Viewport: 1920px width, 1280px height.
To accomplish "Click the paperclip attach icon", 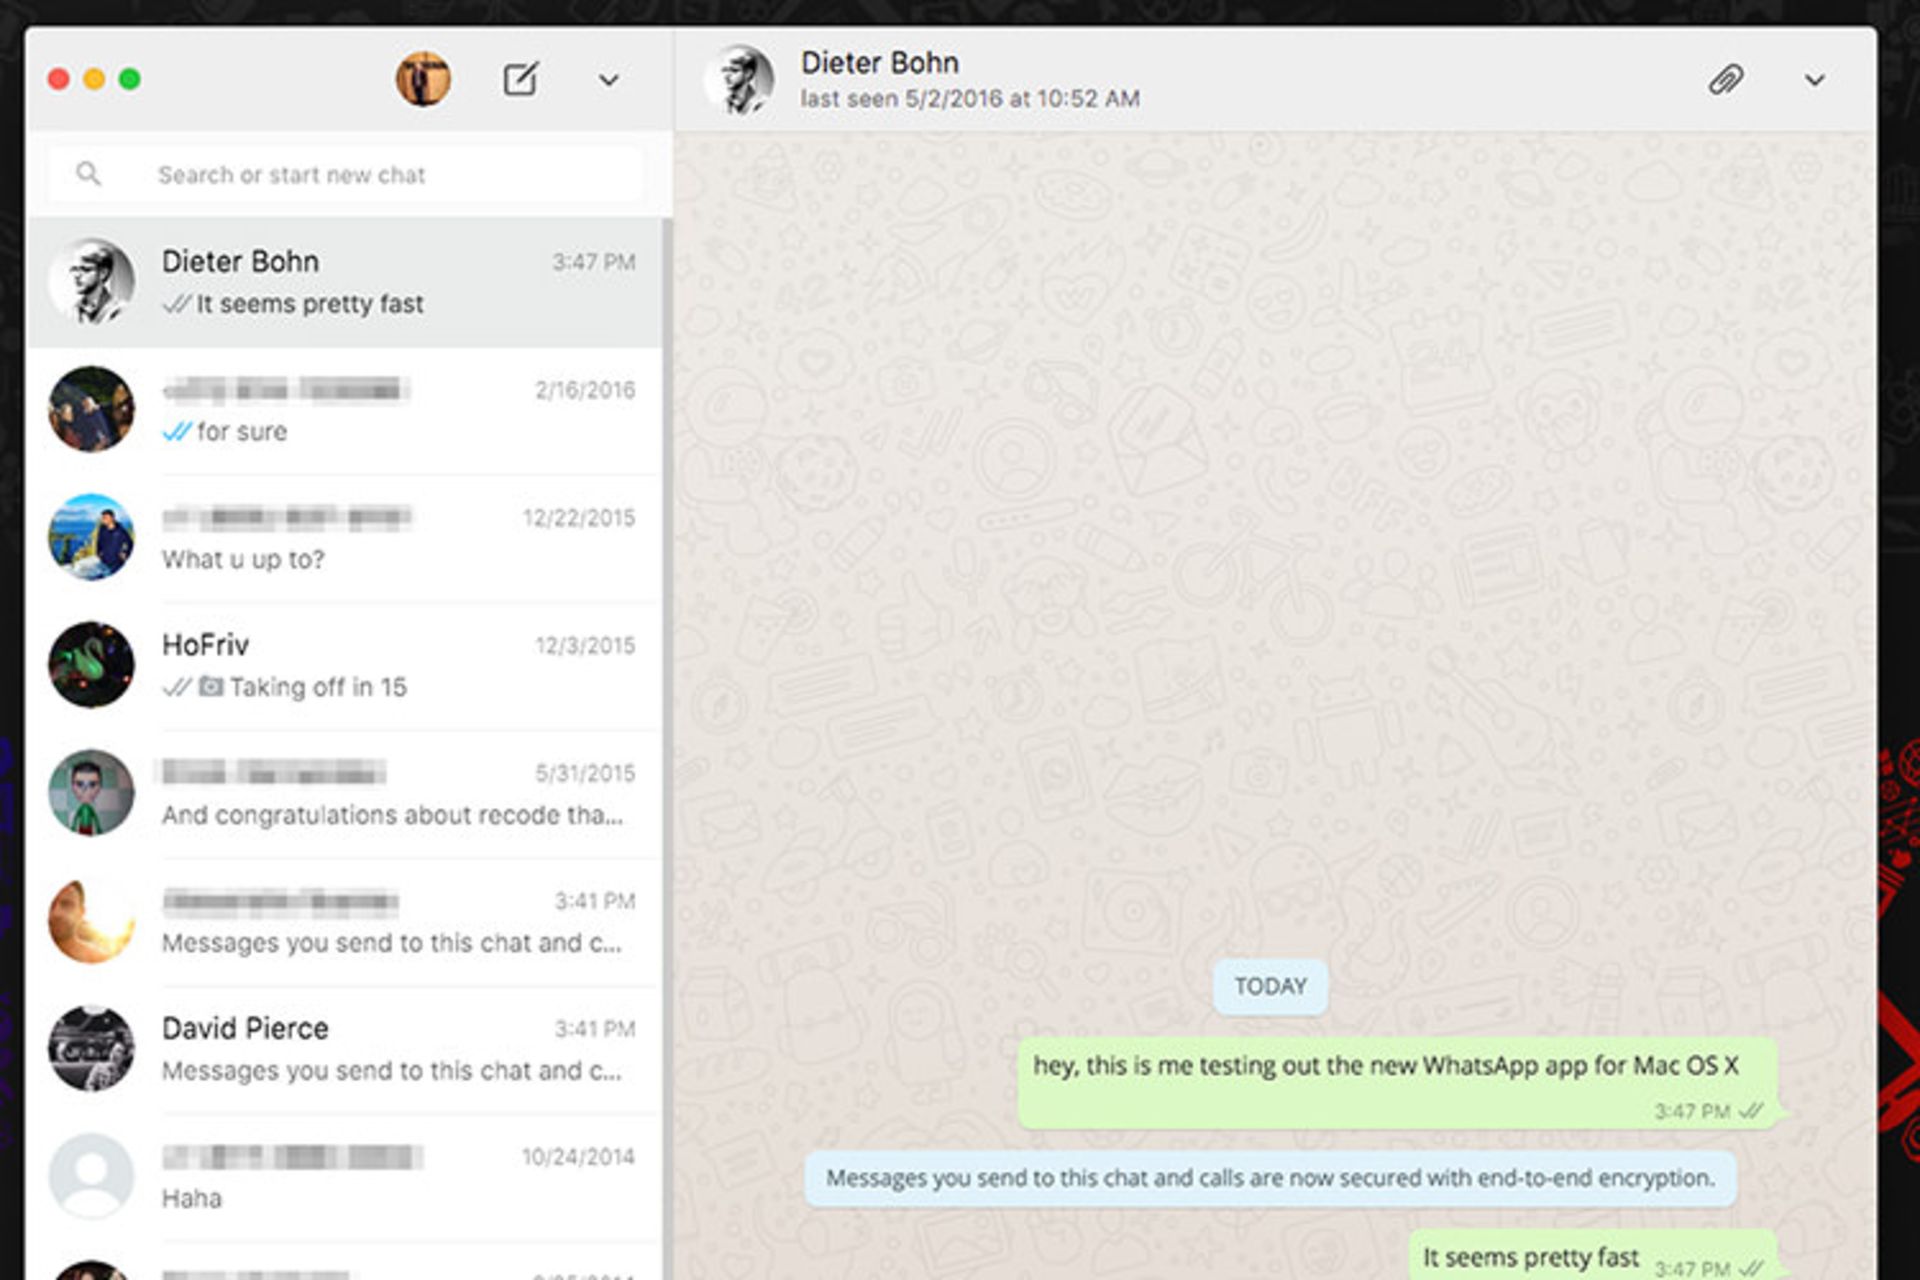I will pos(1726,79).
